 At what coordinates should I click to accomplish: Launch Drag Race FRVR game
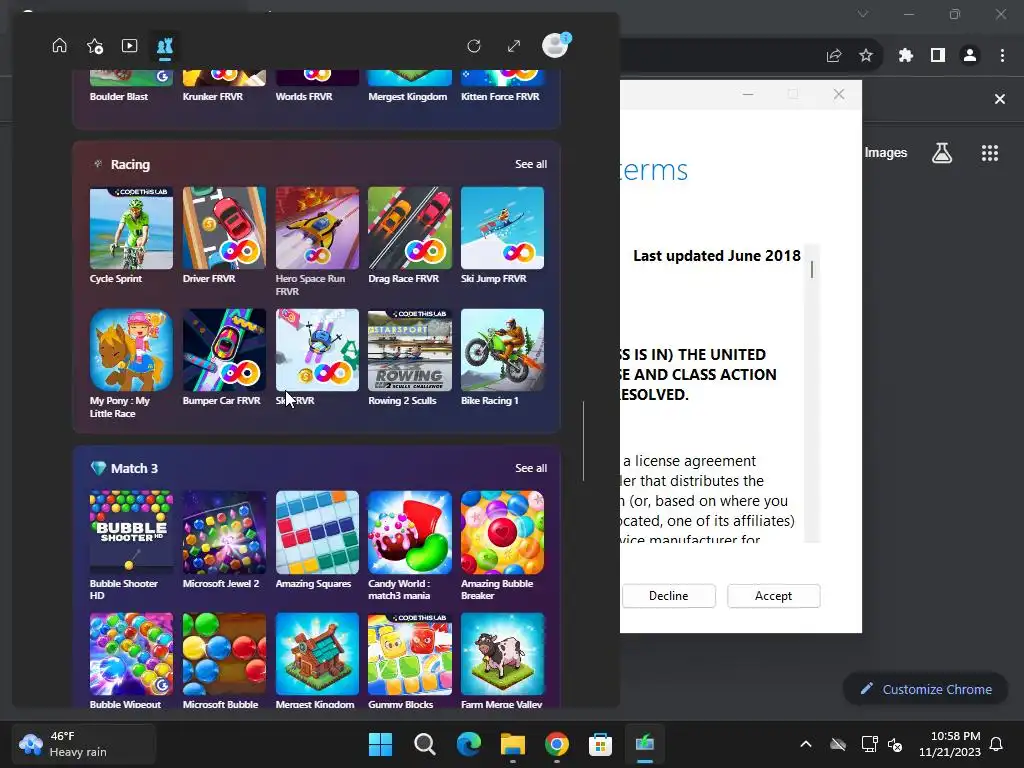(x=409, y=228)
